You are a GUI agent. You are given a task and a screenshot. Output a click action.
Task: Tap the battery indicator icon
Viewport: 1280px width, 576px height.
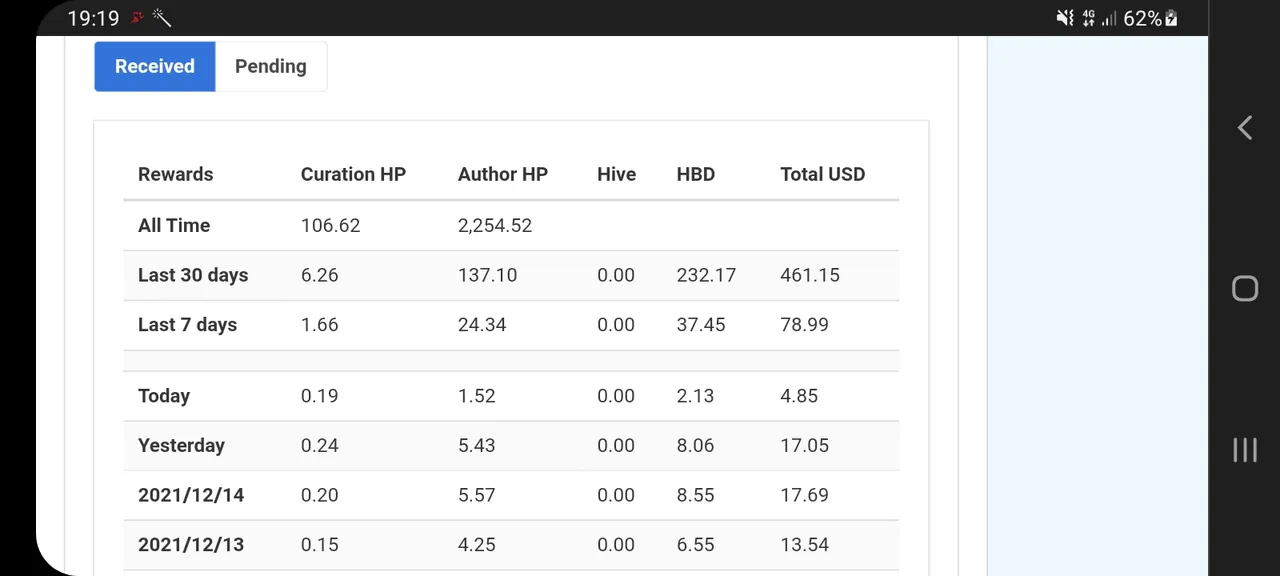click(x=1171, y=18)
